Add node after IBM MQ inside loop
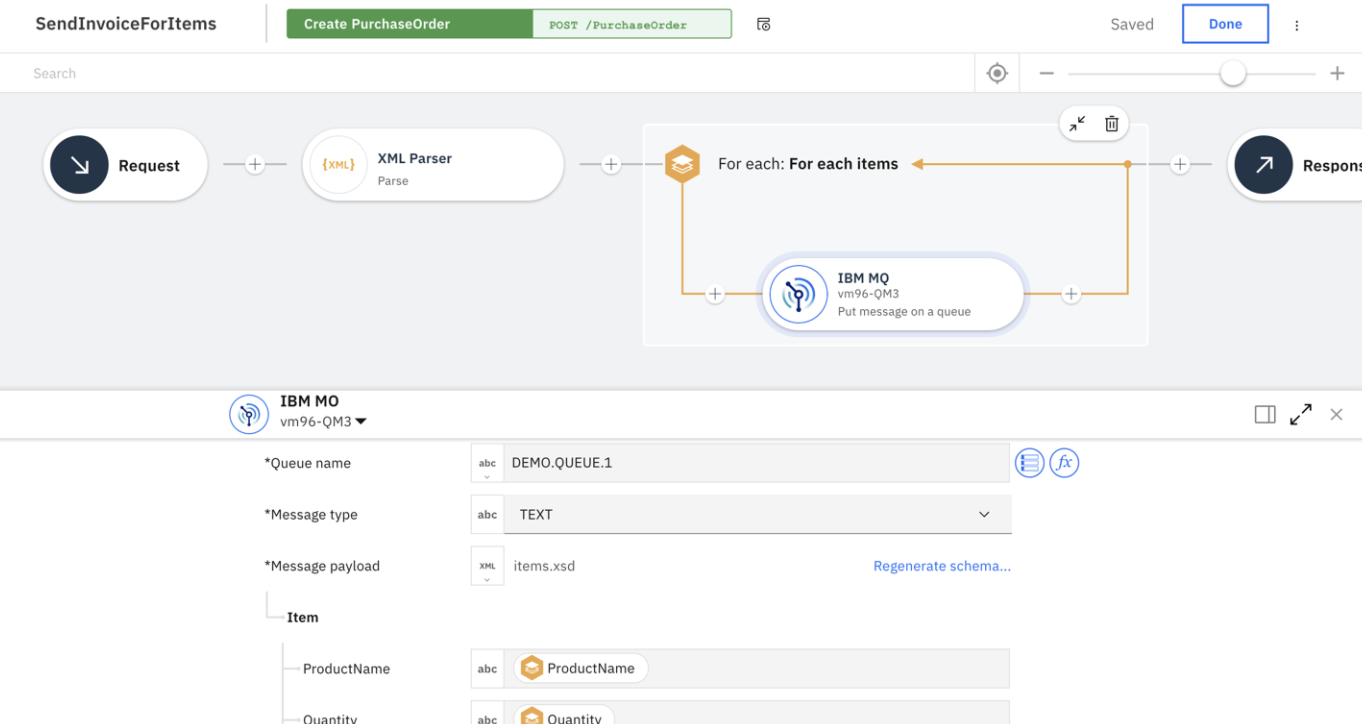1362x724 pixels. (1071, 294)
